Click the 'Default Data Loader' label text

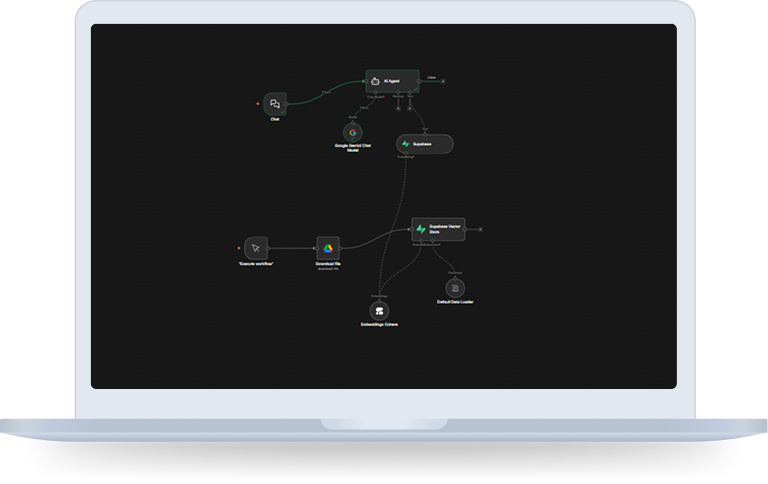pyautogui.click(x=455, y=302)
